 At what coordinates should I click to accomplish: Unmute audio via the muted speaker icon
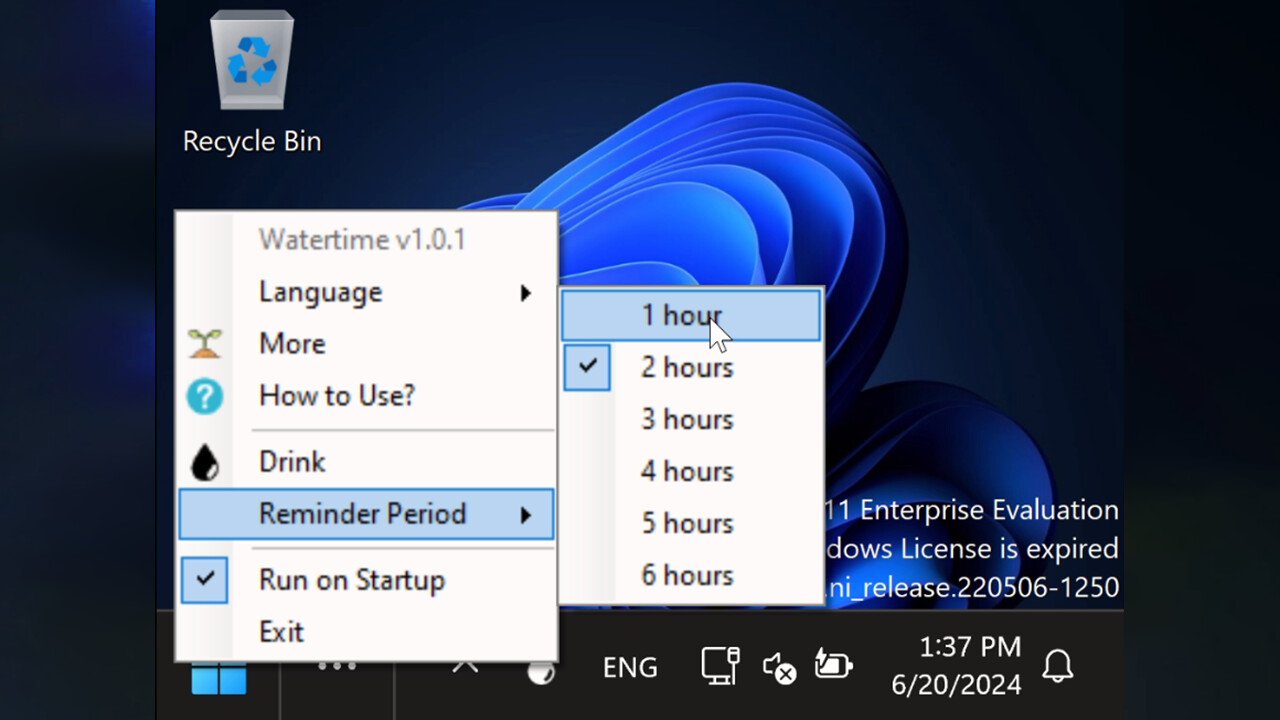pyautogui.click(x=778, y=668)
